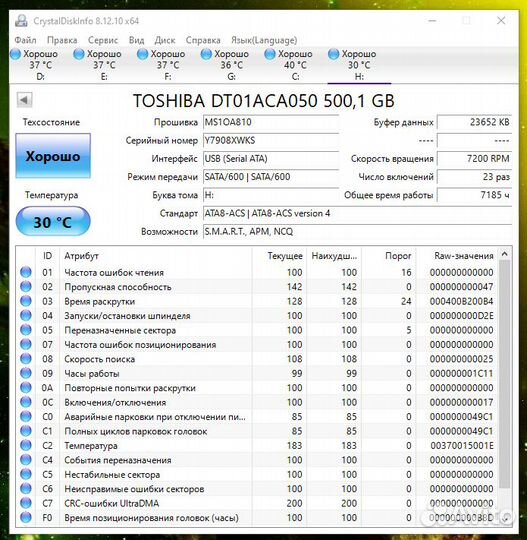Viewport: 527px width, 540px height.
Task: Click the SMART table scrollbar up arrow
Action: (505, 255)
